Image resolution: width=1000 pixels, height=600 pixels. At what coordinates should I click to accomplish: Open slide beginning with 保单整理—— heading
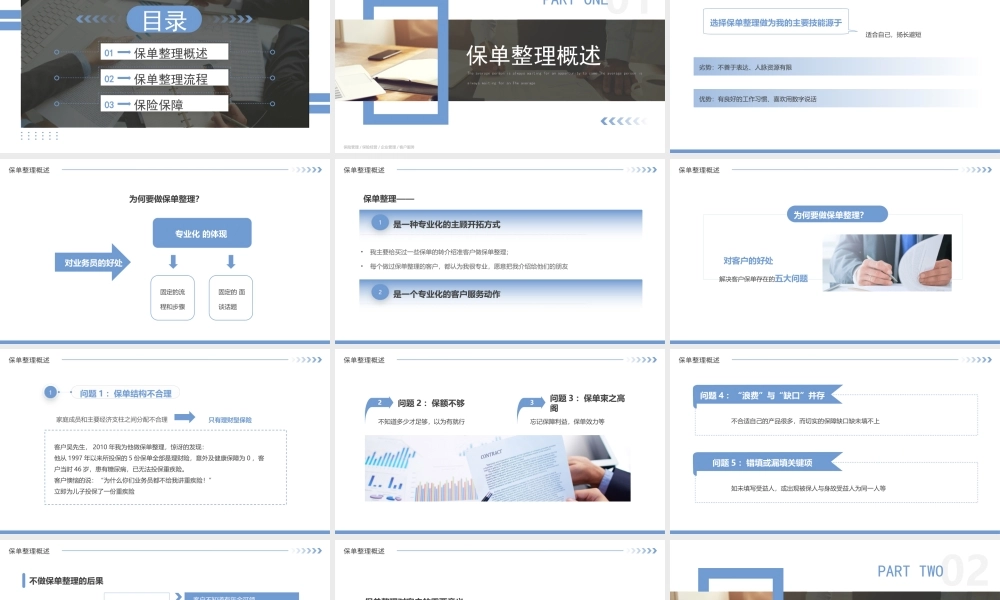(499, 251)
